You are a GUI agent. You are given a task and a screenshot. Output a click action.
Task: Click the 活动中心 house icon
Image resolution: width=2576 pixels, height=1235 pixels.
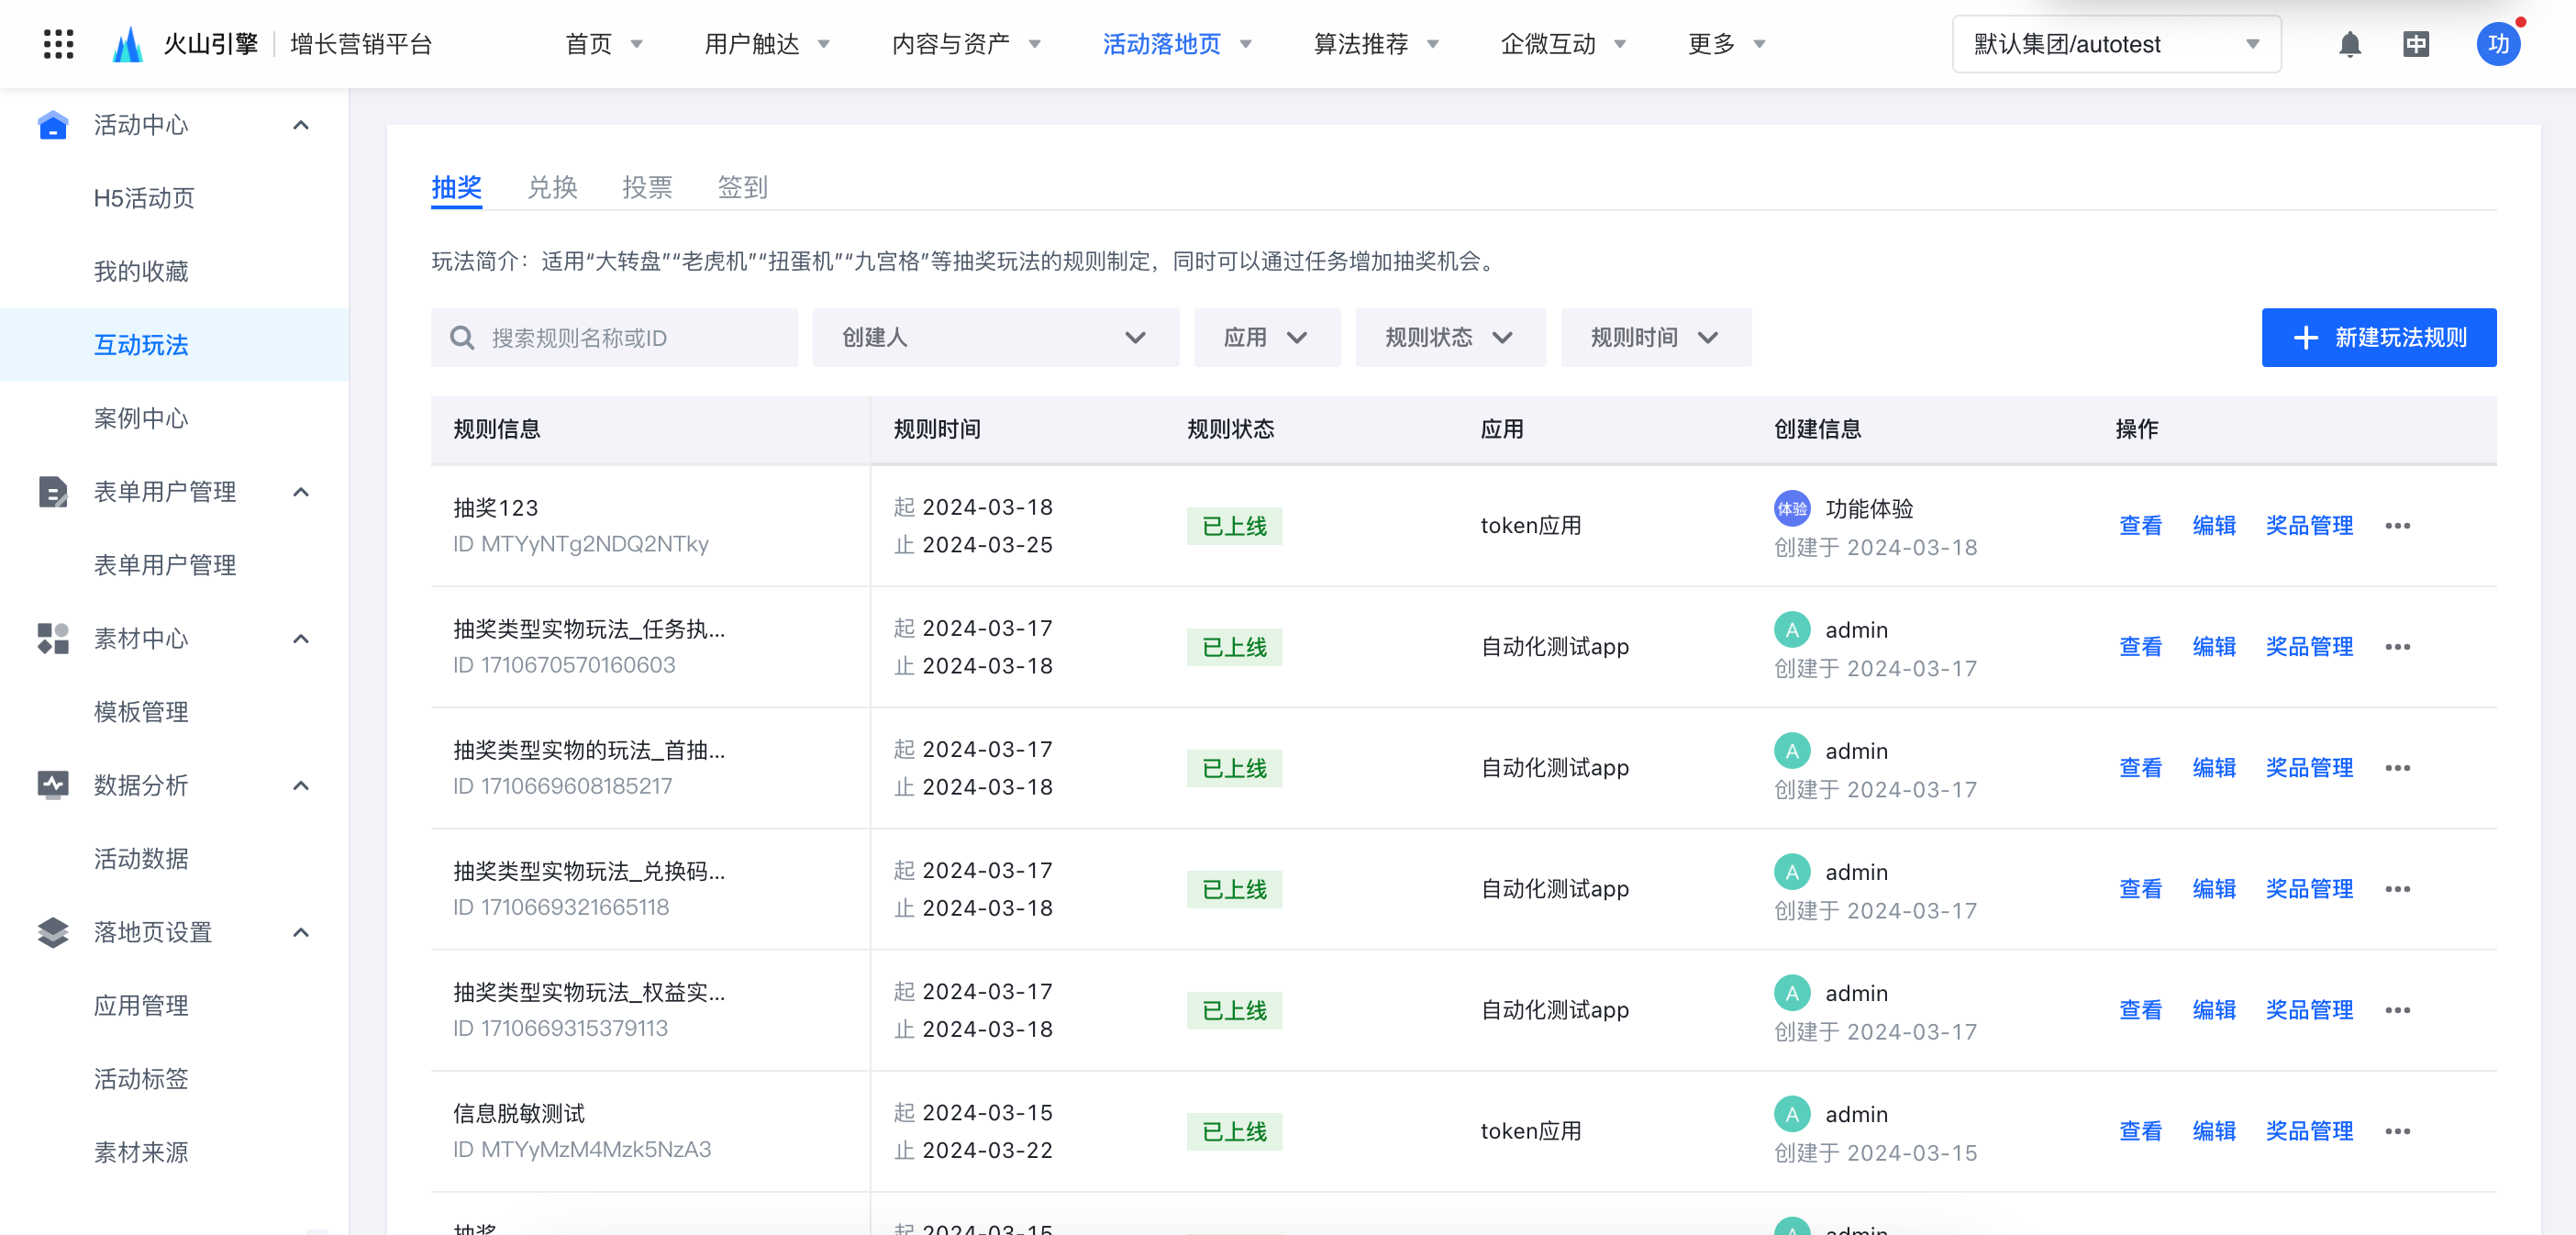(53, 125)
